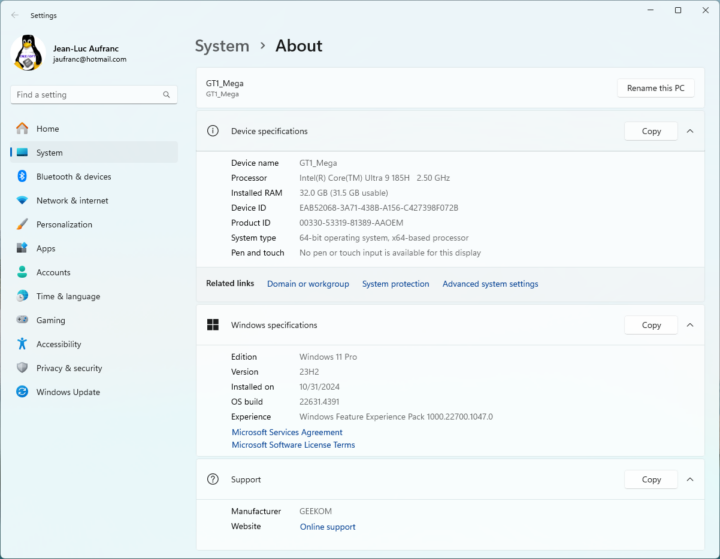Screen dimensions: 720x559
Task: Go to Accessibility settings
Action: coord(94,344)
